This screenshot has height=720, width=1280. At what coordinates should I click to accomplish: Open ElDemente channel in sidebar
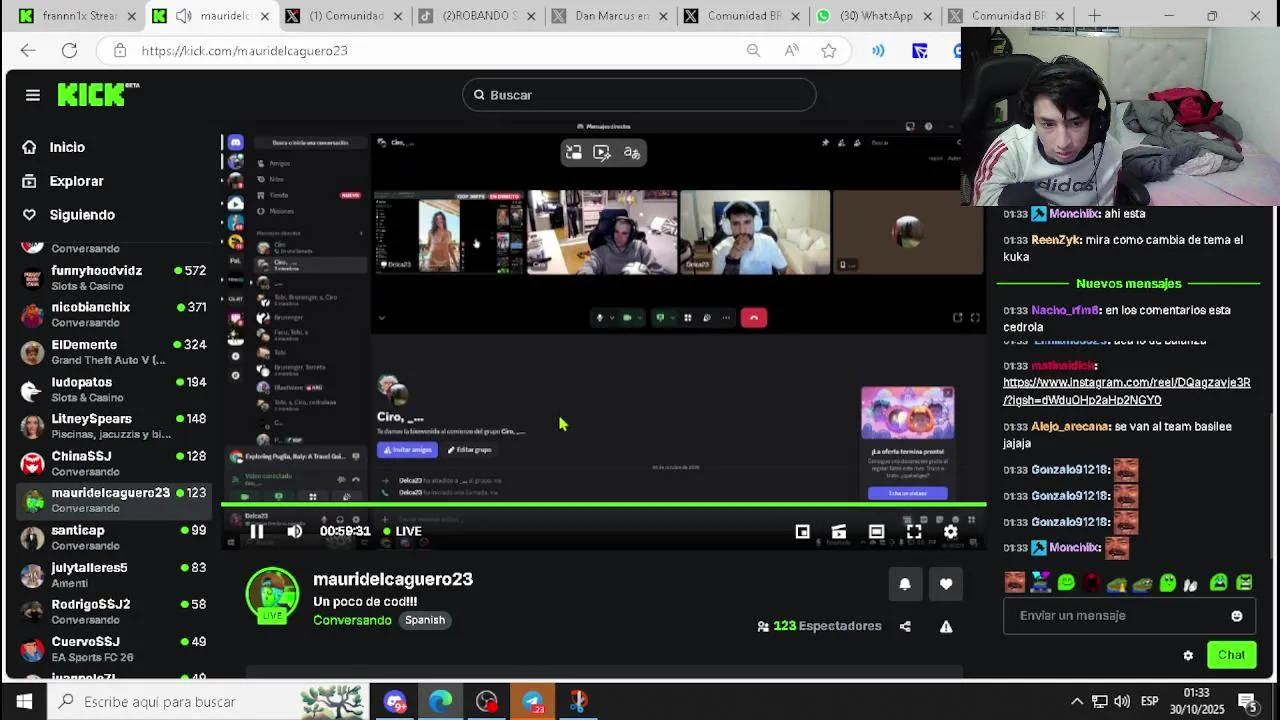click(x=113, y=352)
